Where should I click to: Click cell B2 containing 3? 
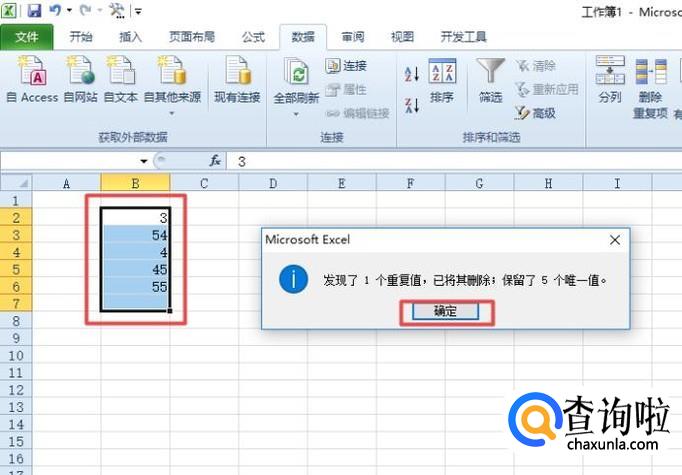click(135, 217)
